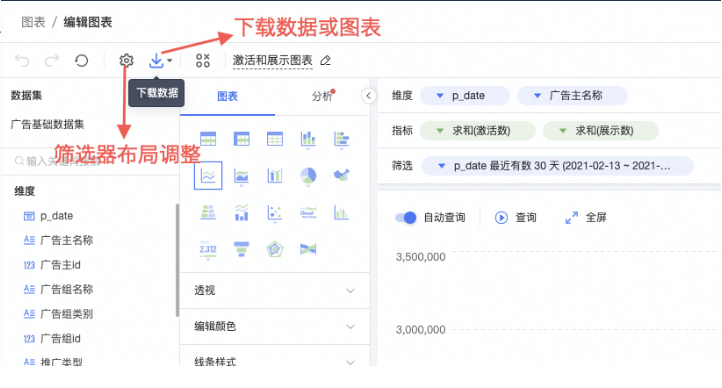This screenshot has width=722, height=388.
Task: Select pivot table with blue left column
Action: (x=241, y=139)
